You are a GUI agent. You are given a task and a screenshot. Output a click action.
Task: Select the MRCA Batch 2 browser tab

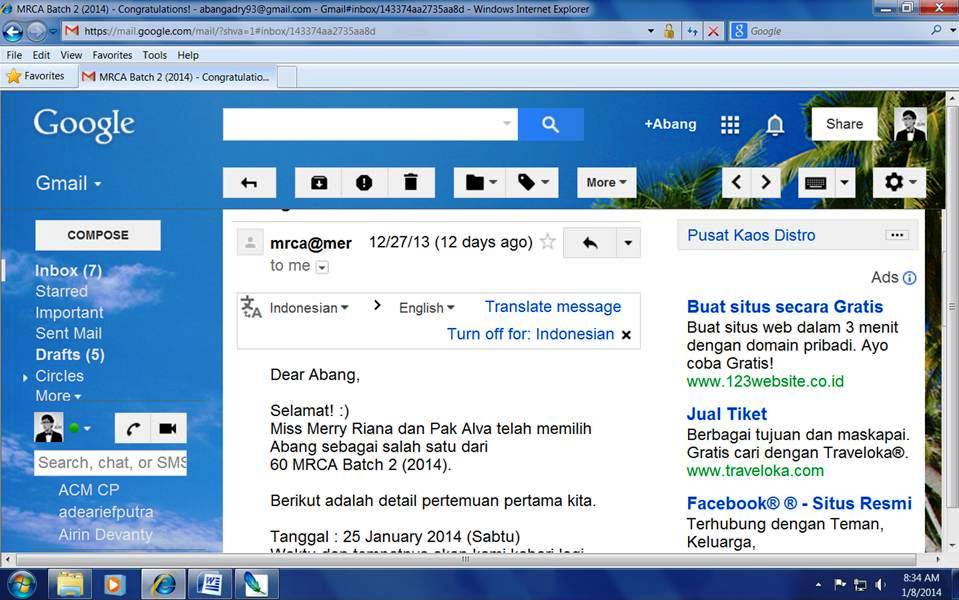pos(177,77)
